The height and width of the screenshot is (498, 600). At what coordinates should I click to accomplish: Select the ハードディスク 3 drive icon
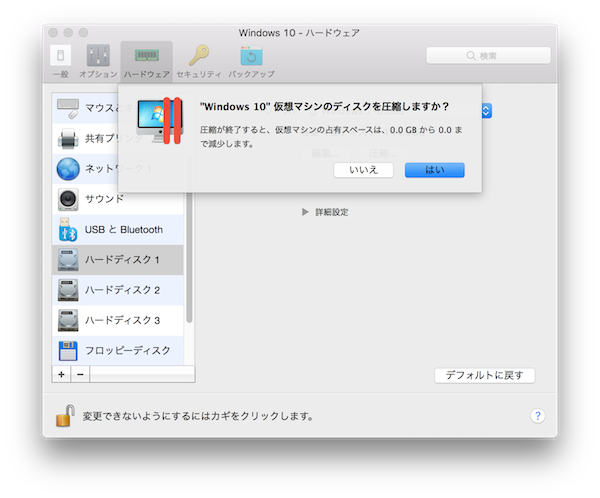(x=68, y=320)
